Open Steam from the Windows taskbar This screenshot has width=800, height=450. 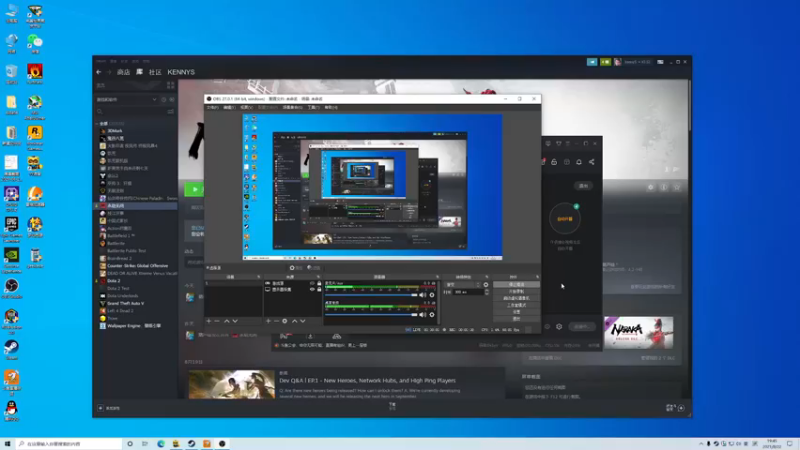[x=191, y=444]
